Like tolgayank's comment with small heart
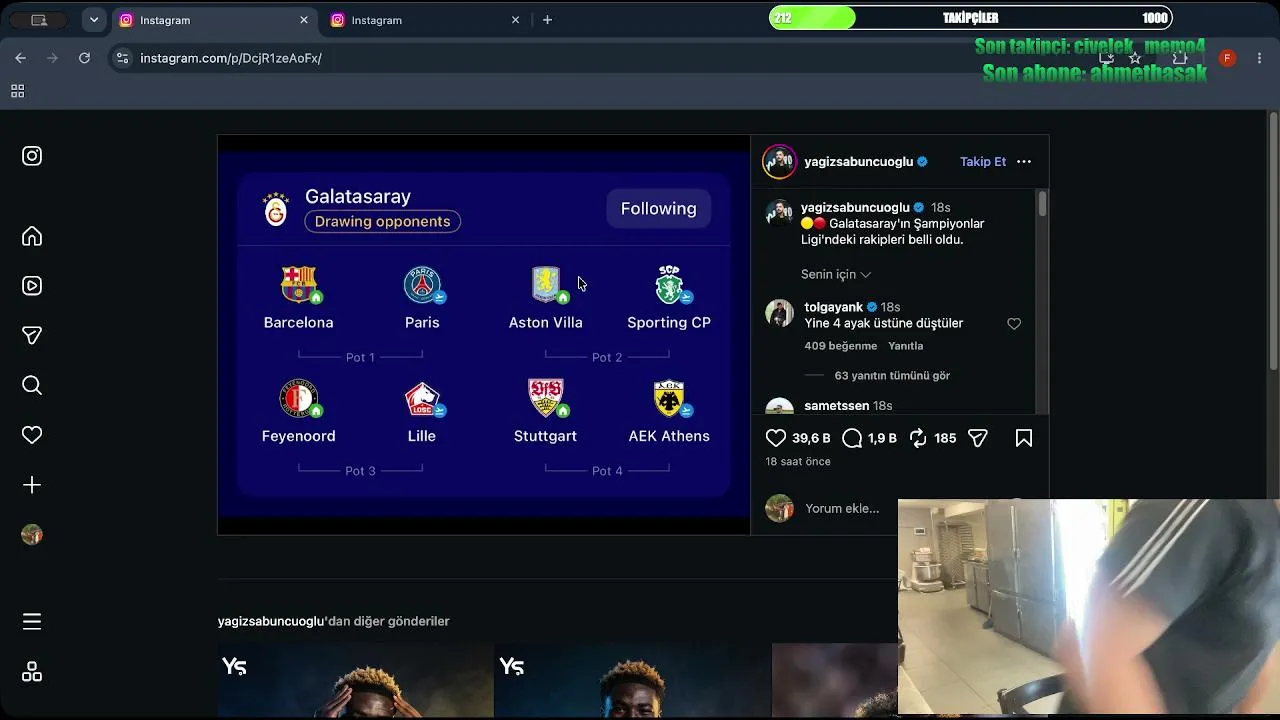 [x=1014, y=324]
